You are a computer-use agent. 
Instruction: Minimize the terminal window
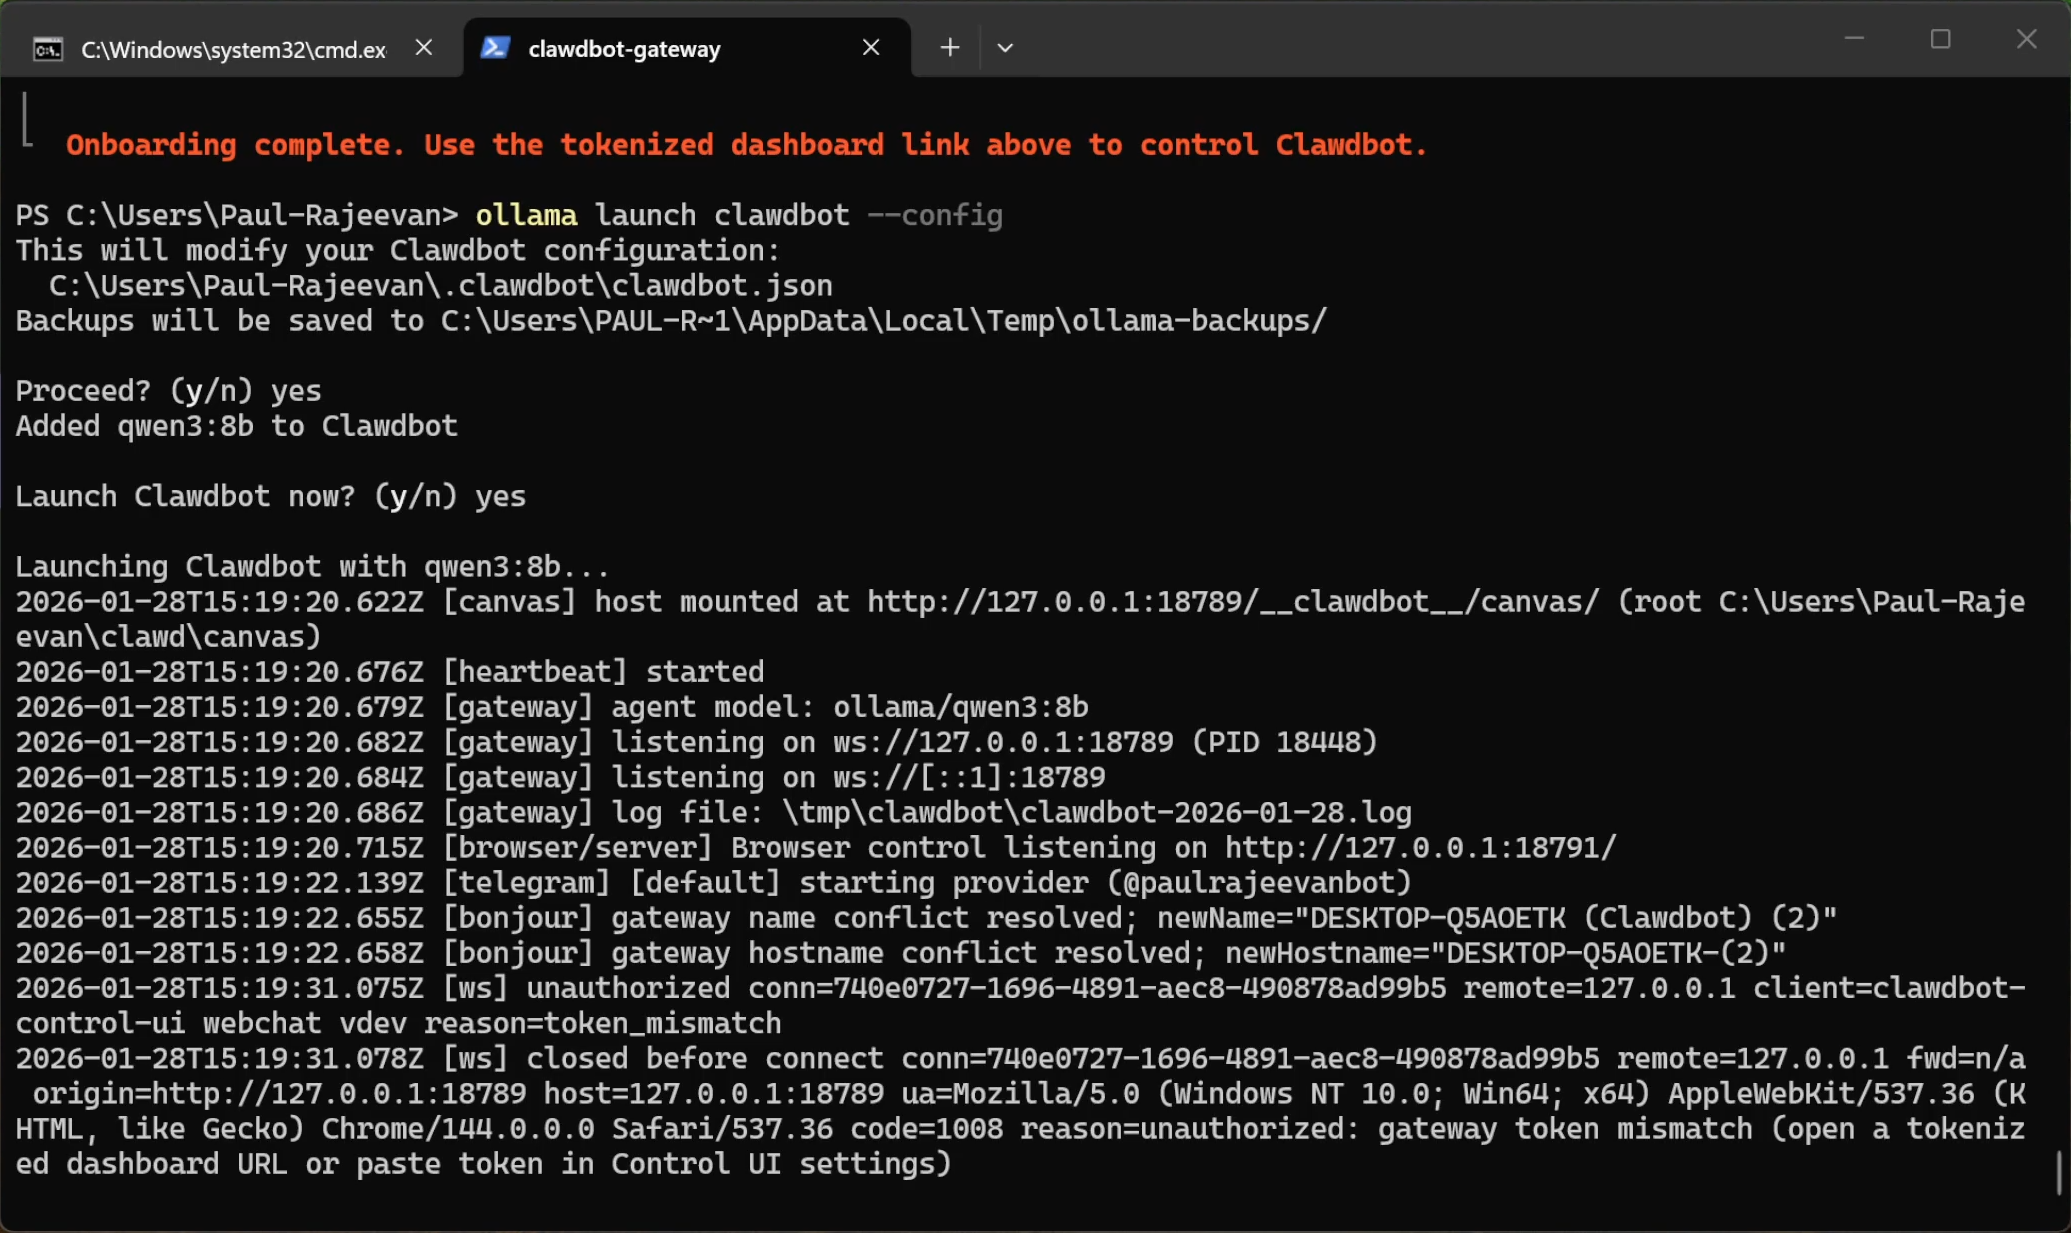pyautogui.click(x=1854, y=39)
